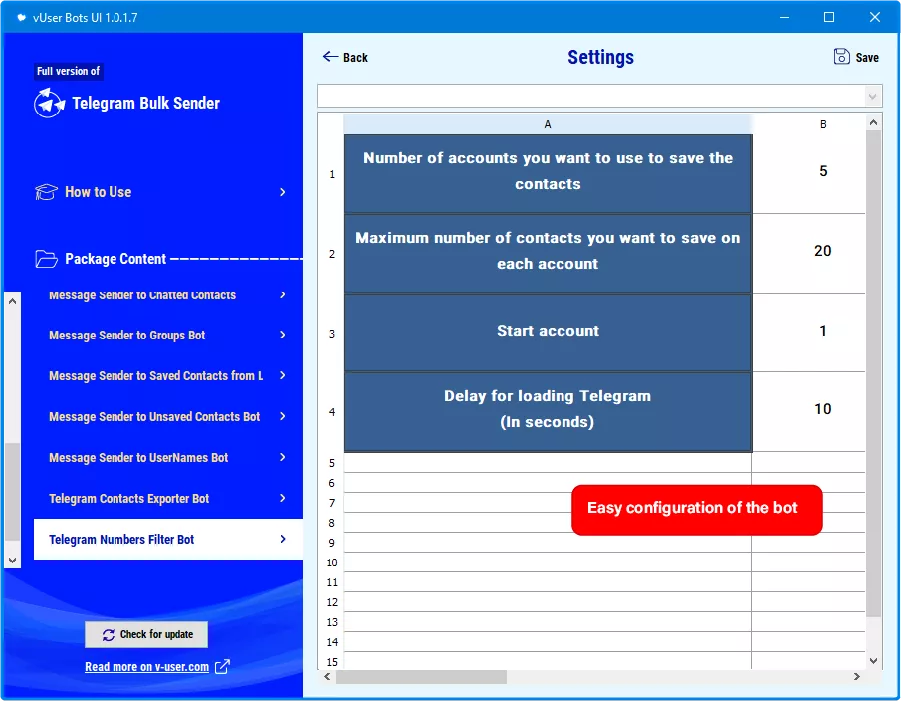This screenshot has height=701, width=901.
Task: Click the Package Content folder icon
Action: 46,259
